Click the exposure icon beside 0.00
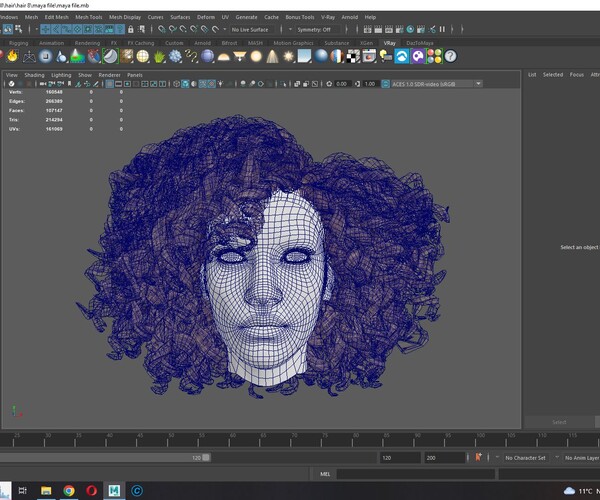This screenshot has height=500, width=600. (x=329, y=84)
